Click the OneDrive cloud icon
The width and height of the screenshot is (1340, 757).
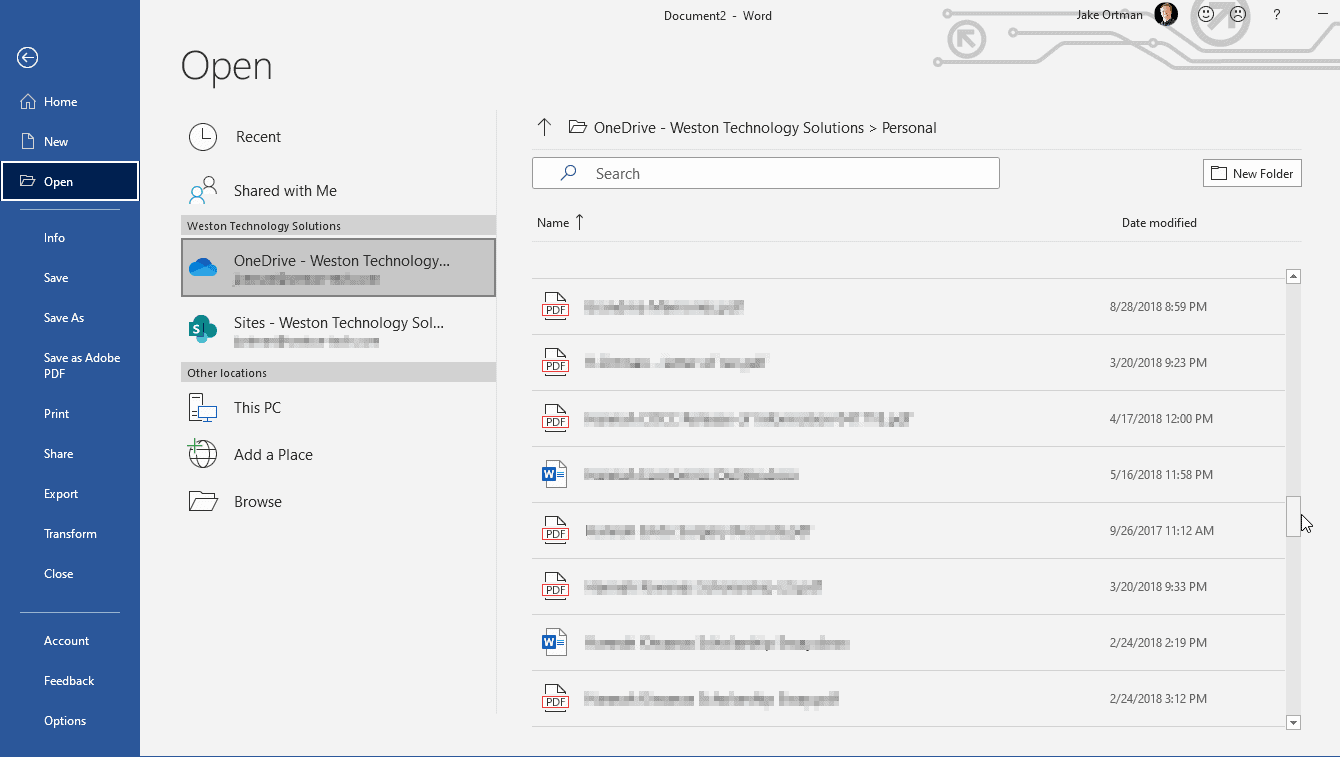(203, 267)
